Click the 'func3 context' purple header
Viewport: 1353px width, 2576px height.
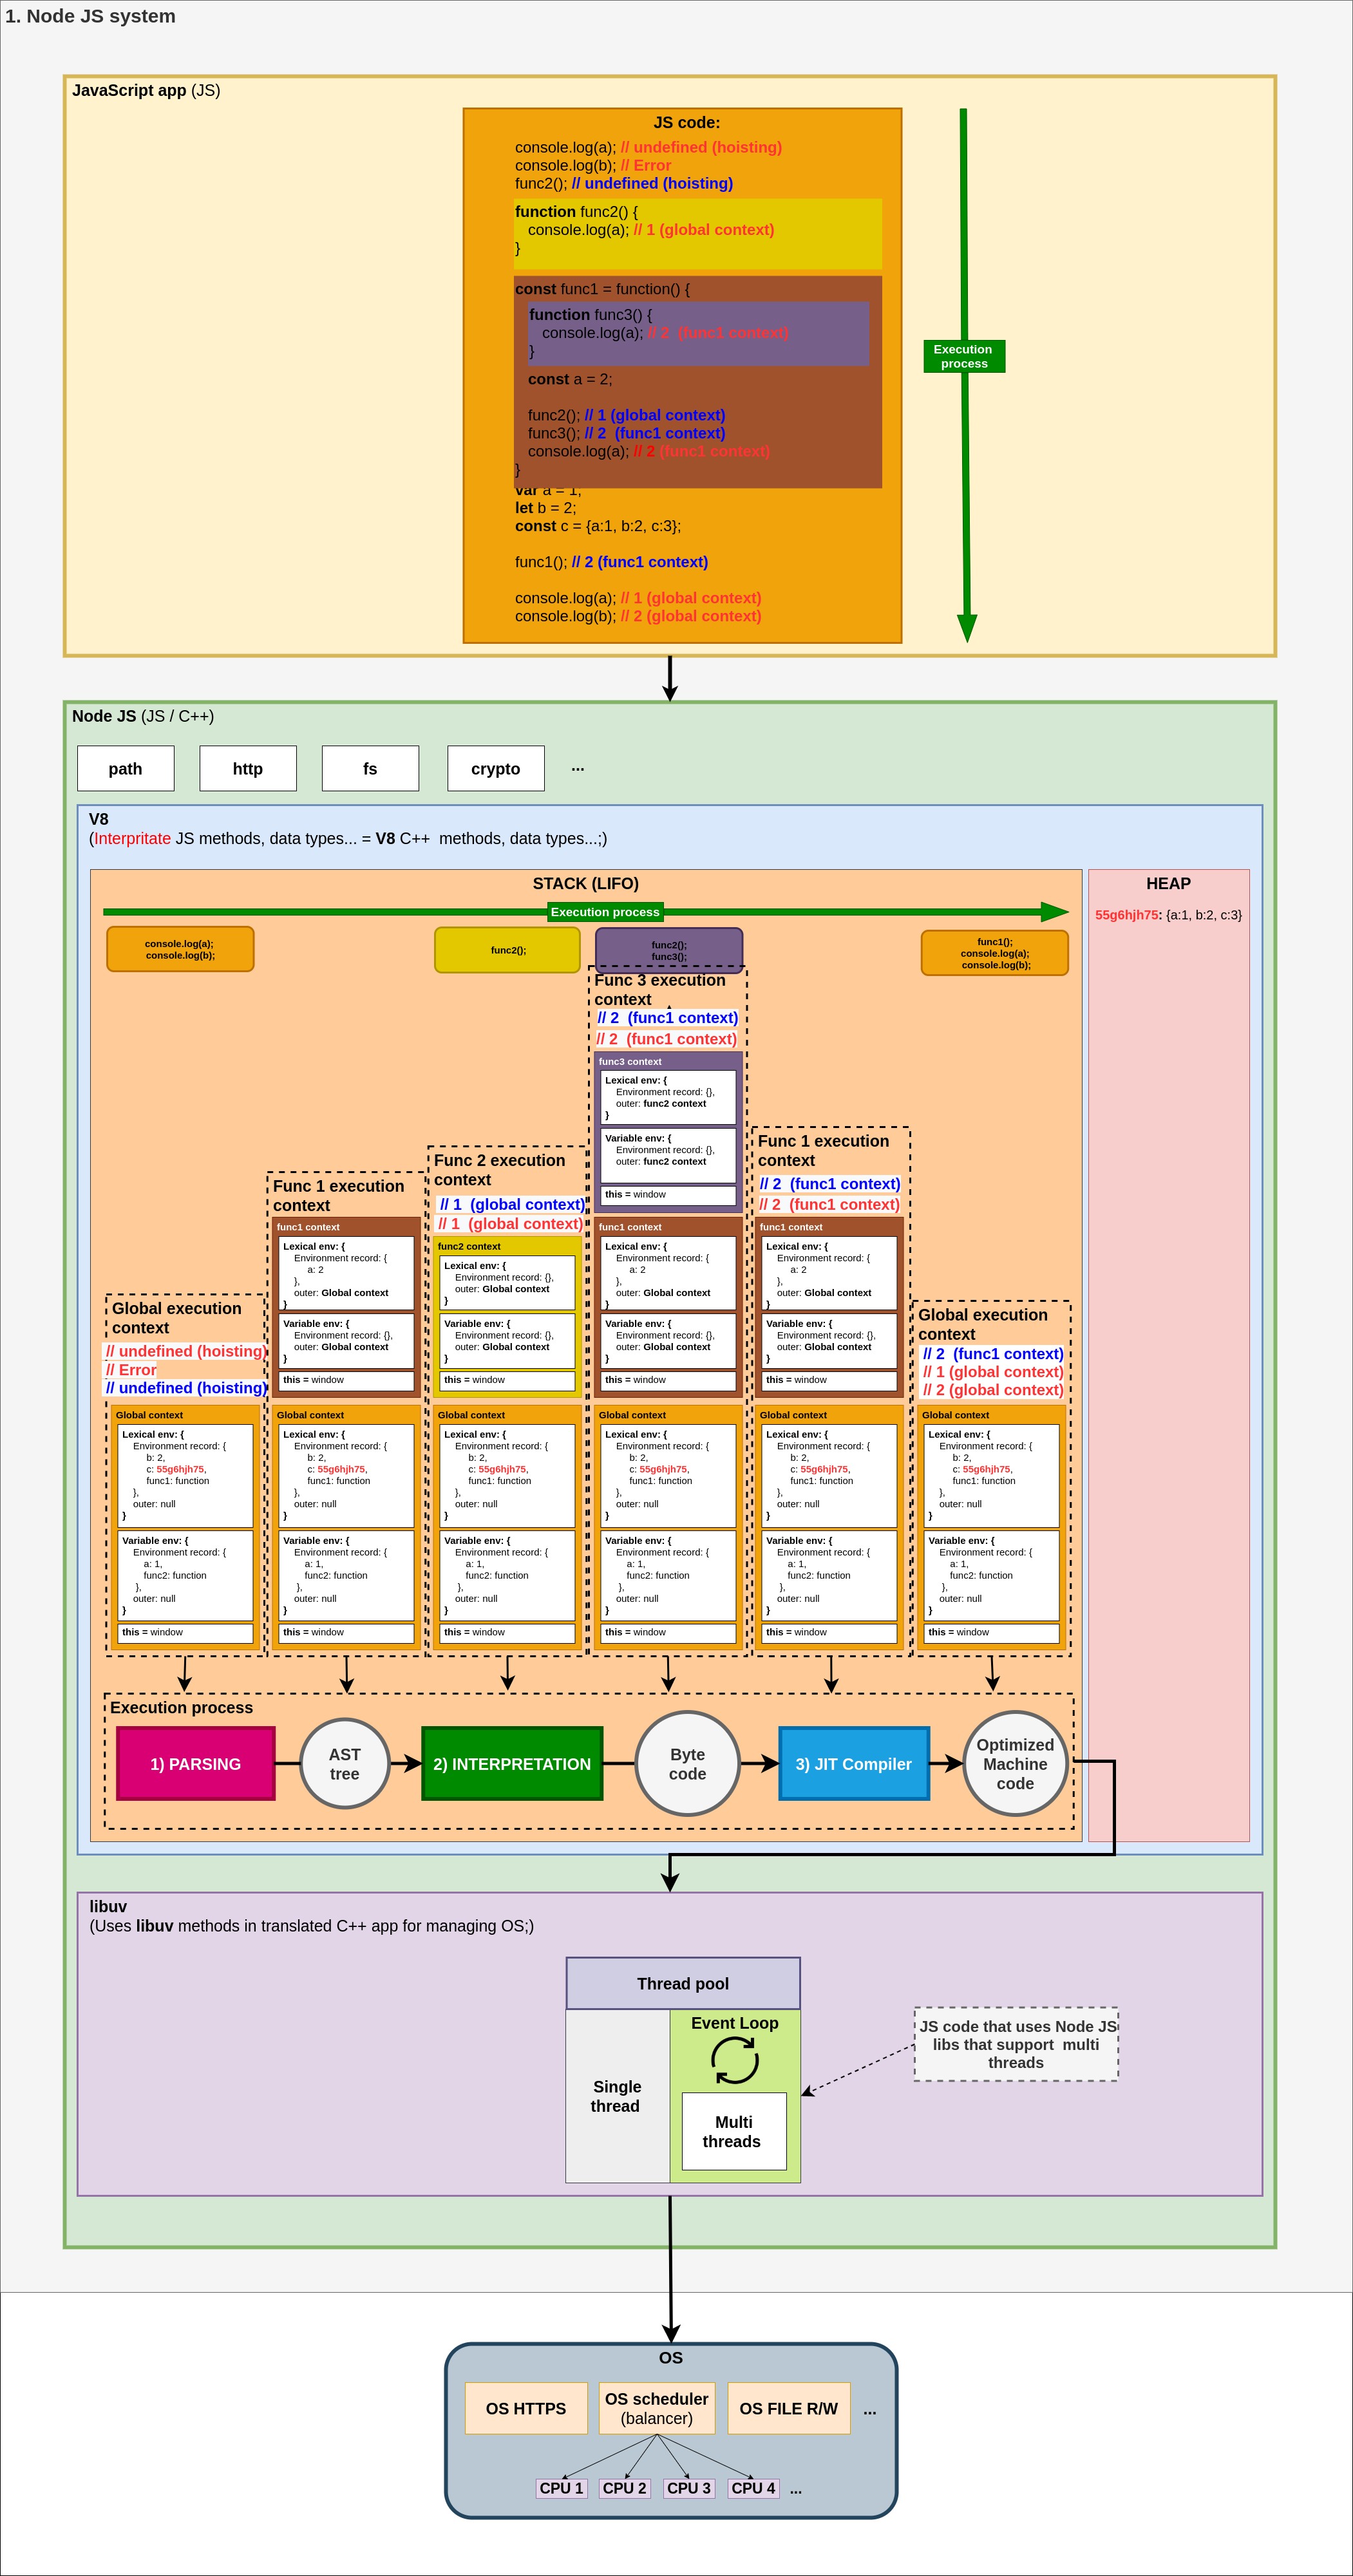630,1061
